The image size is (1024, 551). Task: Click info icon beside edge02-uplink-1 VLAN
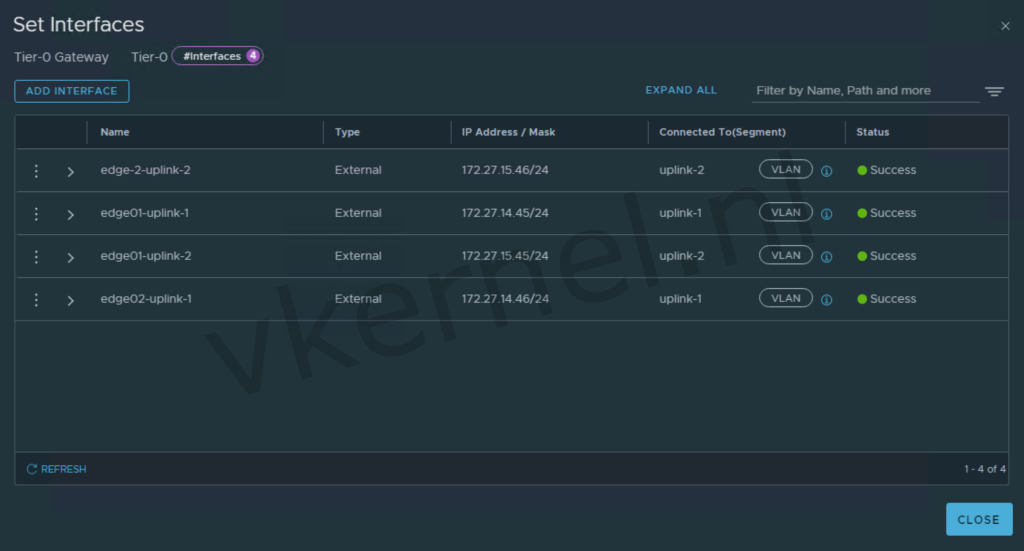(x=826, y=300)
